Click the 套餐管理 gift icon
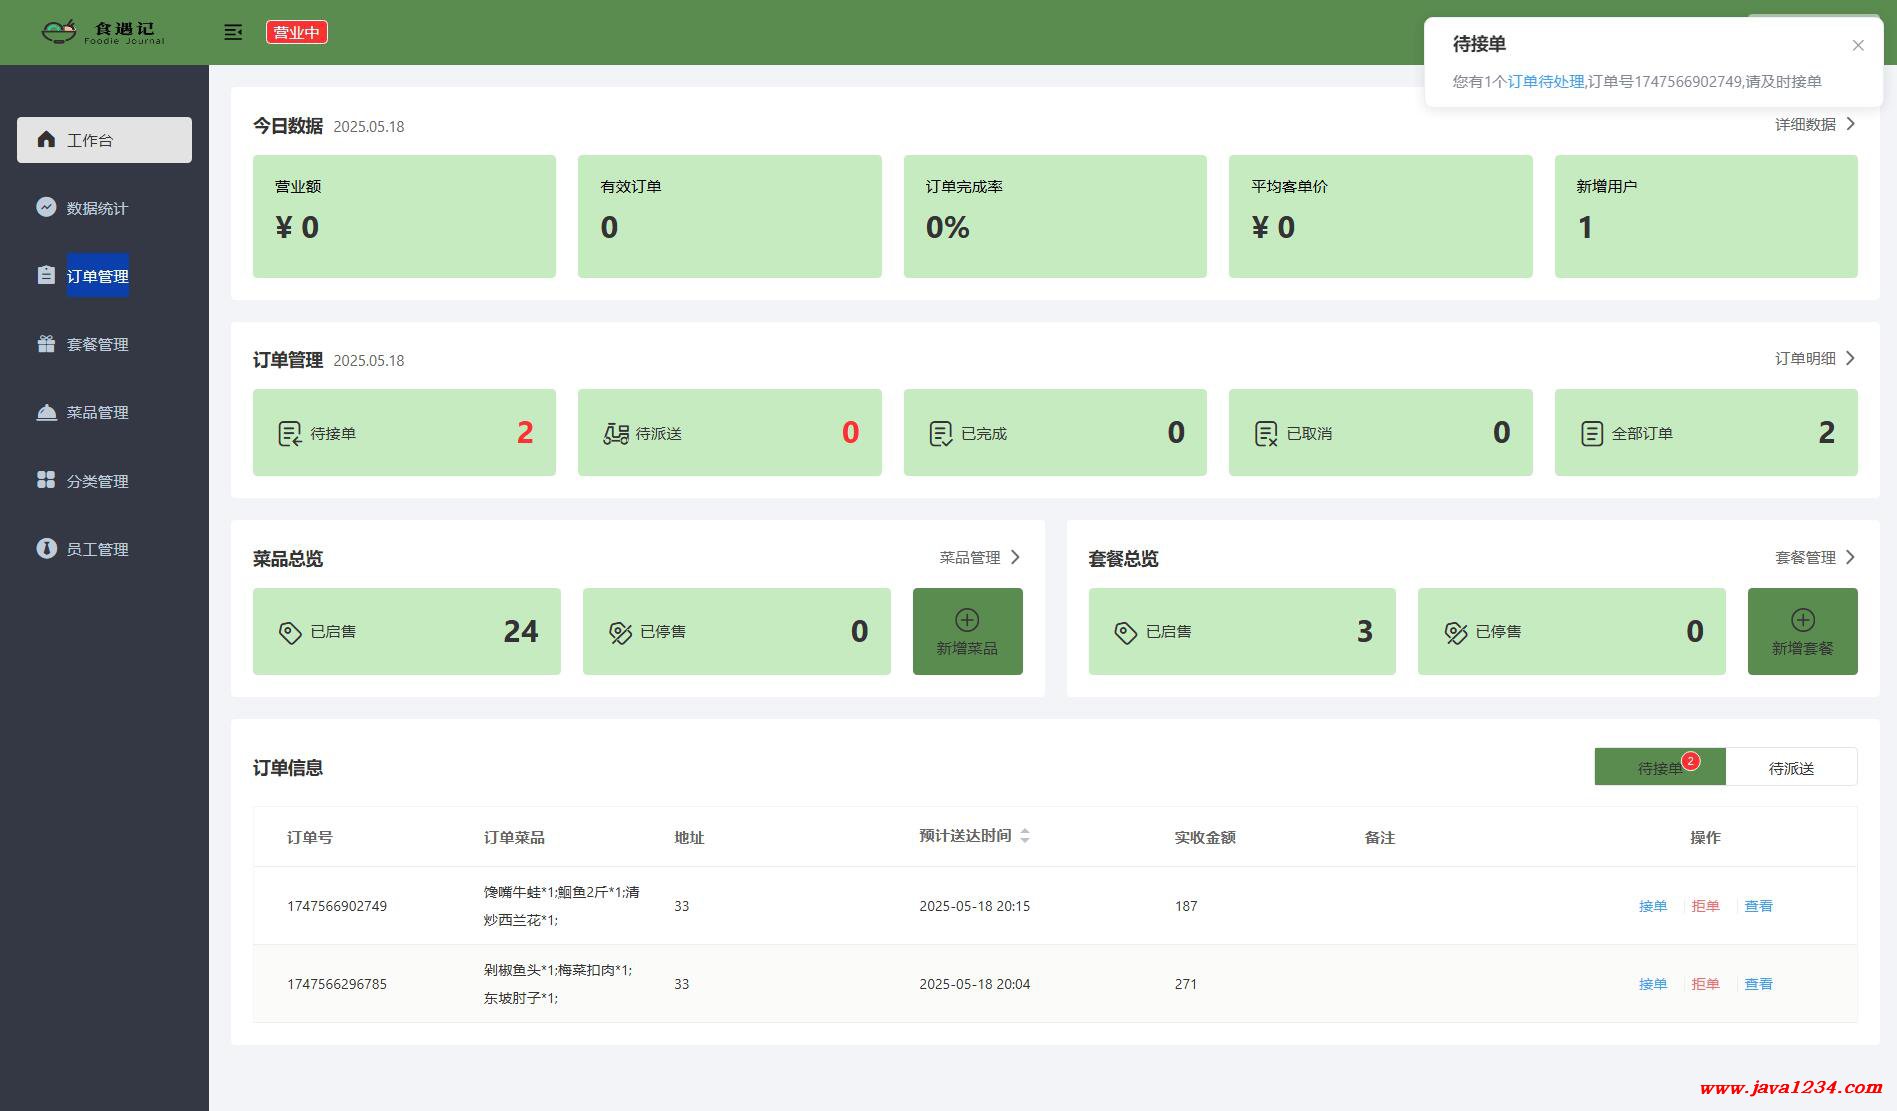 (x=46, y=343)
